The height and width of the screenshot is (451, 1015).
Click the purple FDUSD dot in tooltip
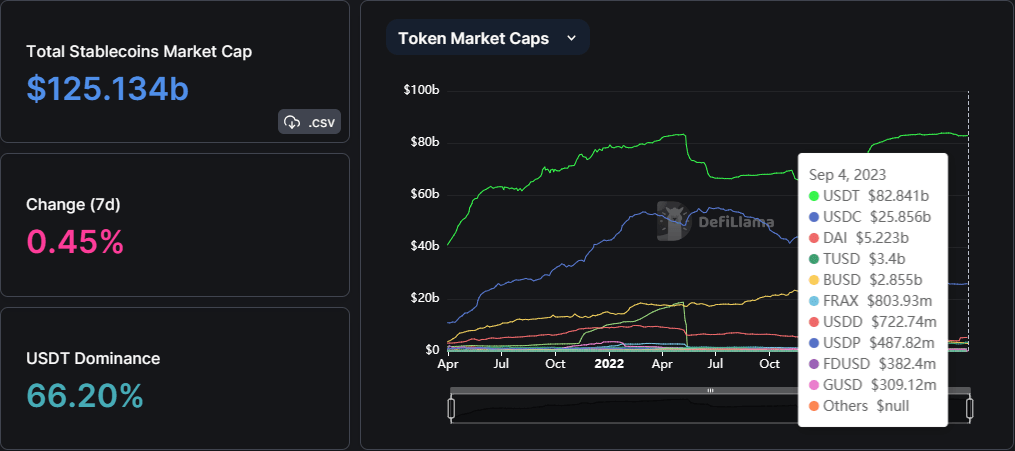[814, 364]
